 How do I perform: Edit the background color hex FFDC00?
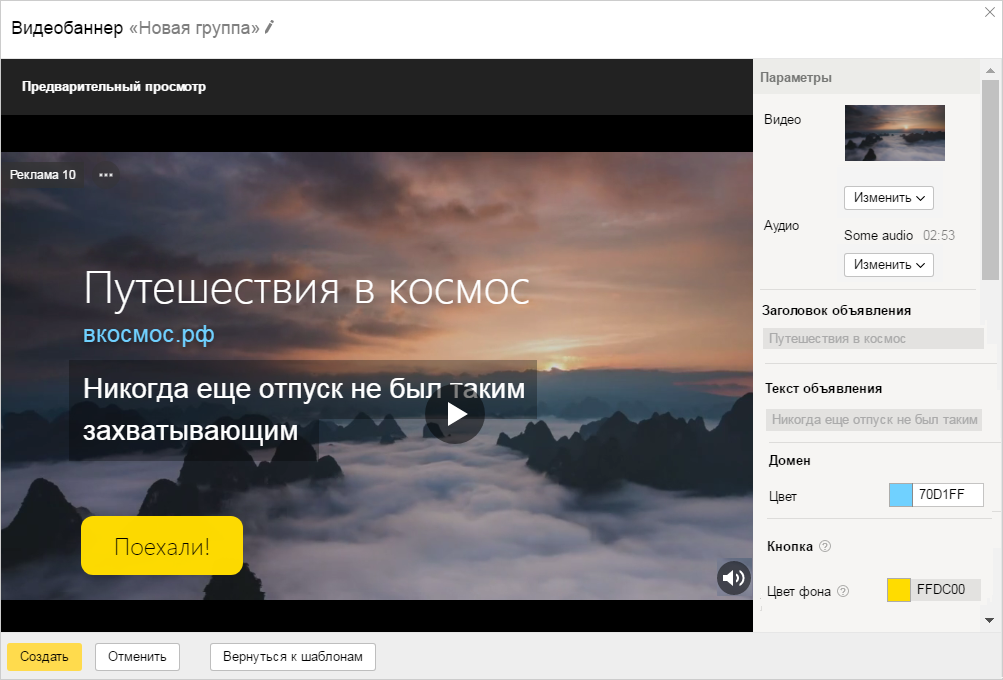click(x=945, y=590)
